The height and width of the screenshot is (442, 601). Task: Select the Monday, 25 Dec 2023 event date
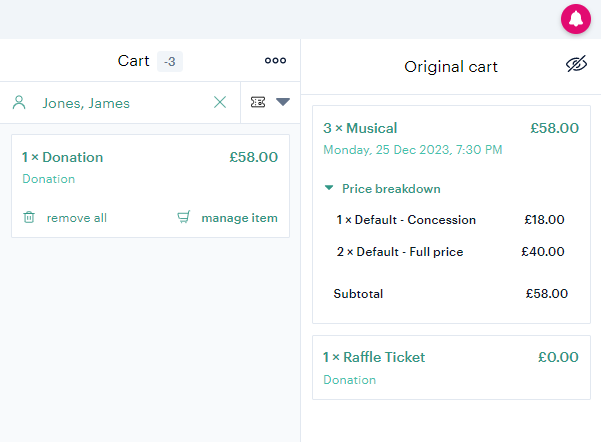413,150
